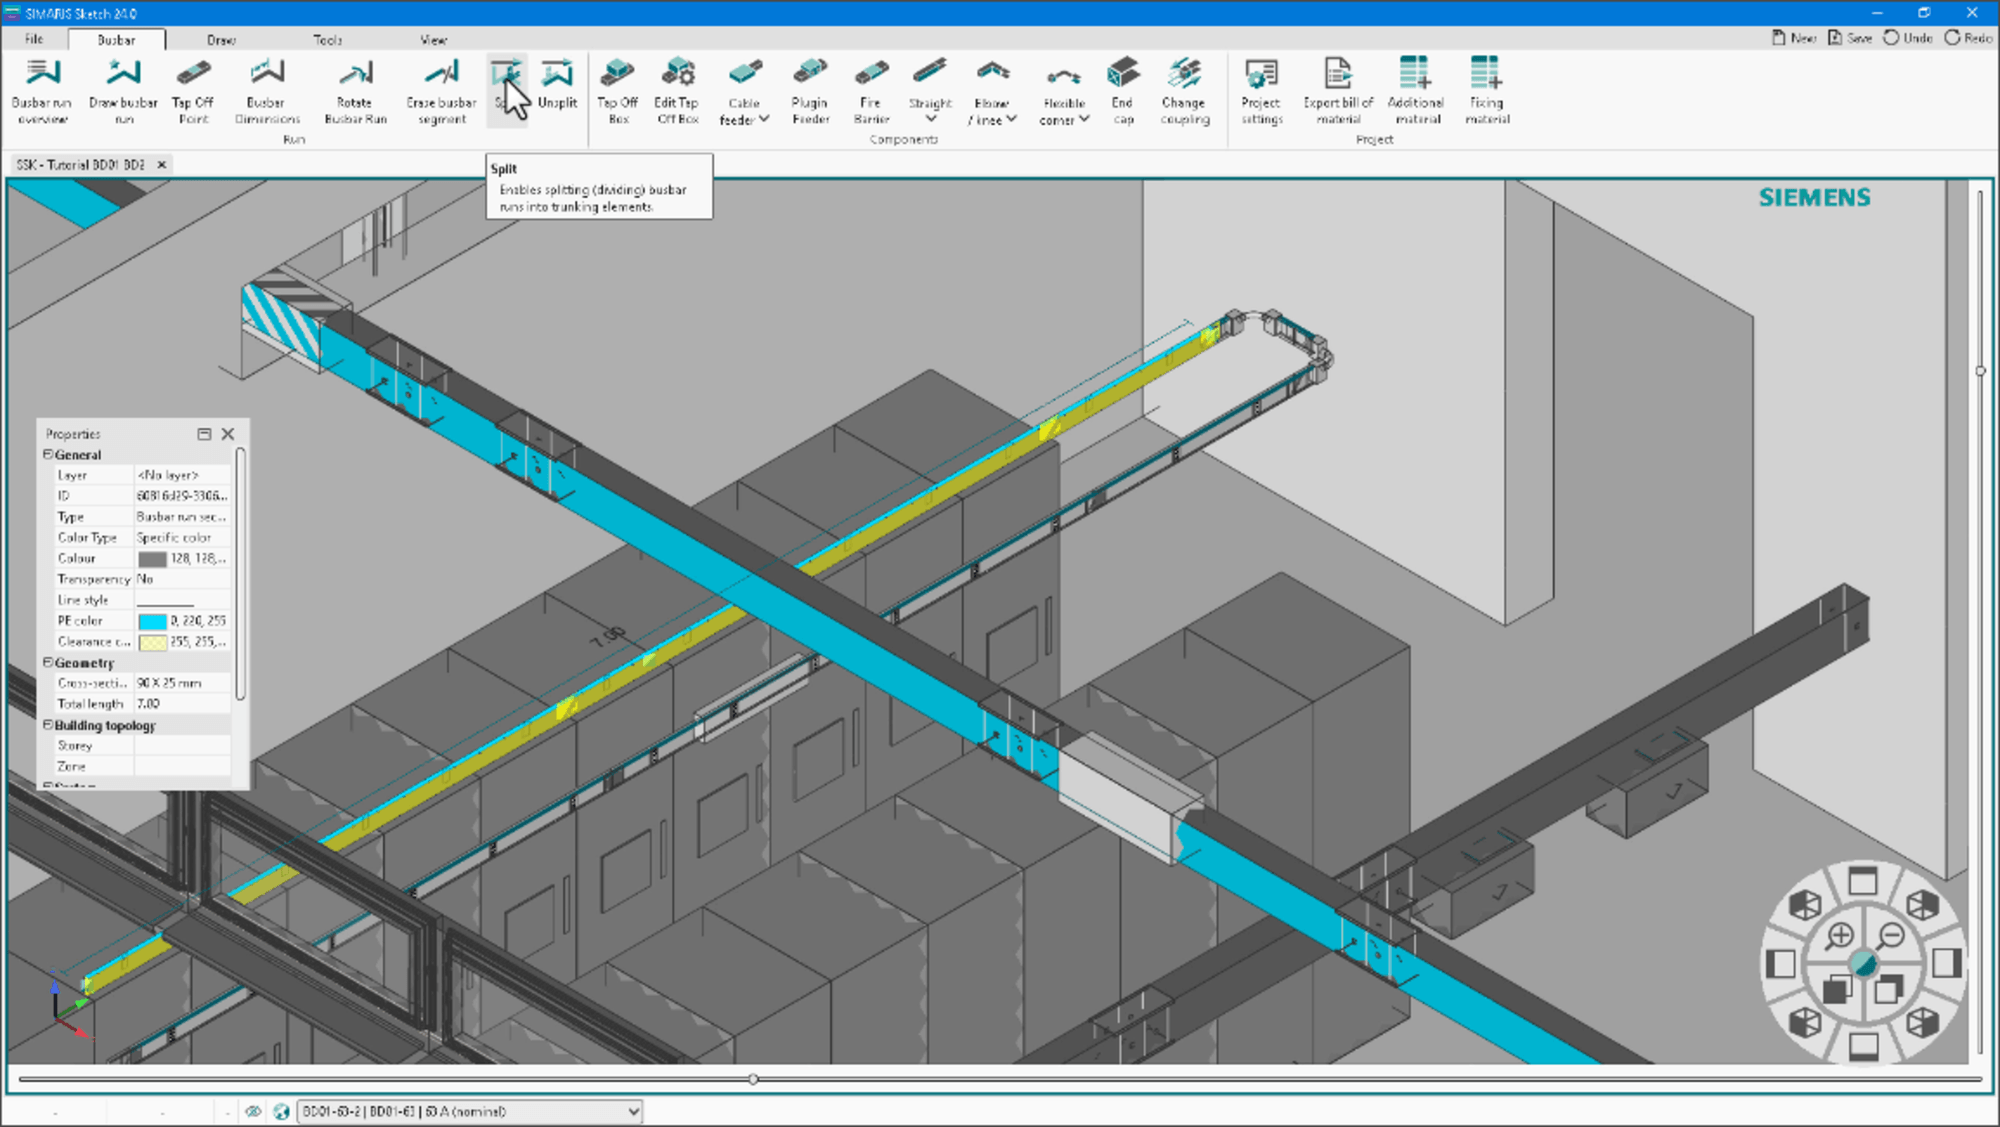
Task: Click the Undo button
Action: click(x=1906, y=37)
